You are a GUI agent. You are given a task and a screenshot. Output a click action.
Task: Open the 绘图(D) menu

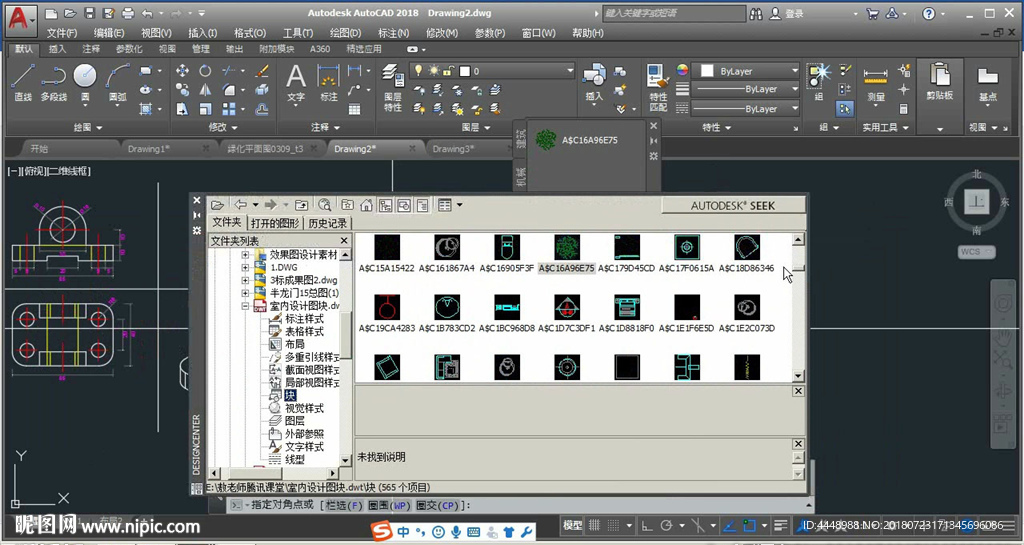[345, 33]
